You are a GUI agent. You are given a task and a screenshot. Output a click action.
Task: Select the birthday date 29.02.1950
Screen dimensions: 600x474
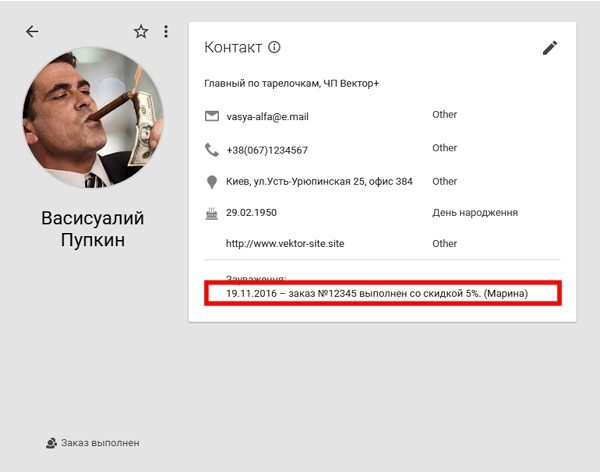251,213
